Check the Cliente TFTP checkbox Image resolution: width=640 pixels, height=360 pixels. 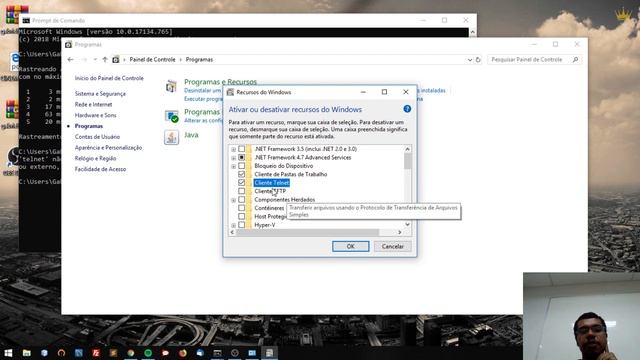click(242, 191)
